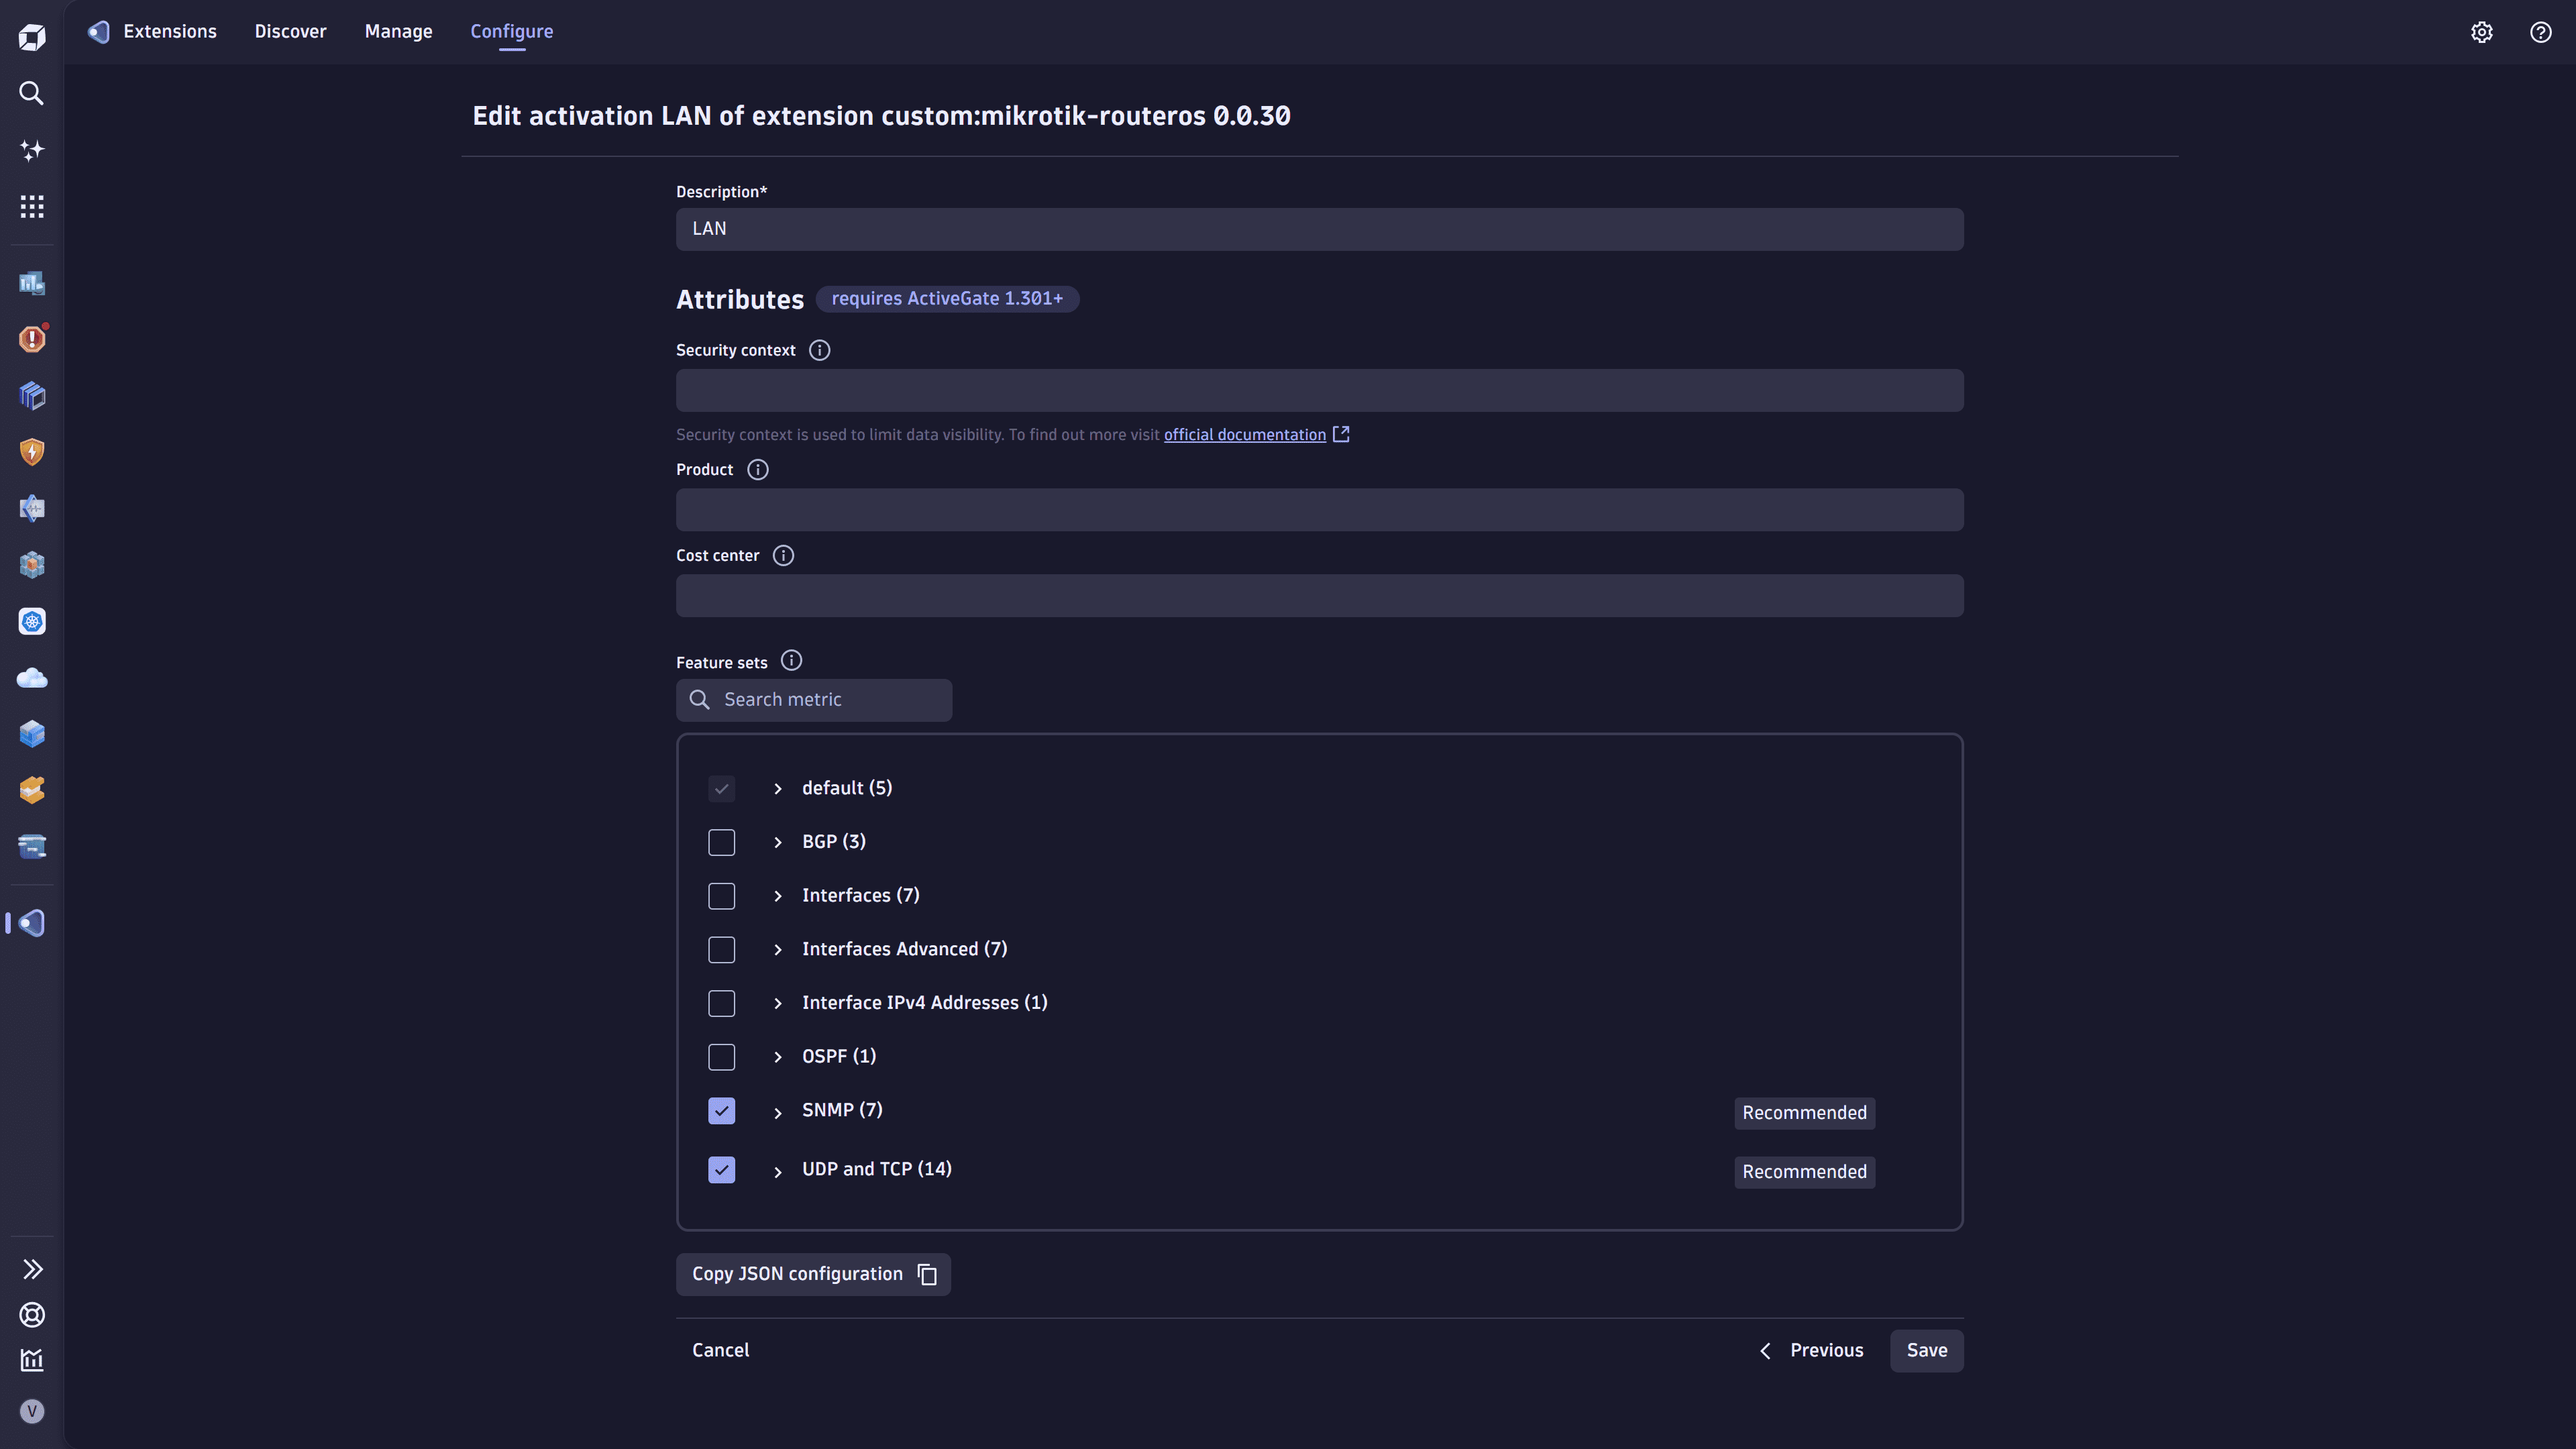The height and width of the screenshot is (1449, 2576).
Task: Open the blue hexagon app icon in sidebar
Action: click(32, 734)
